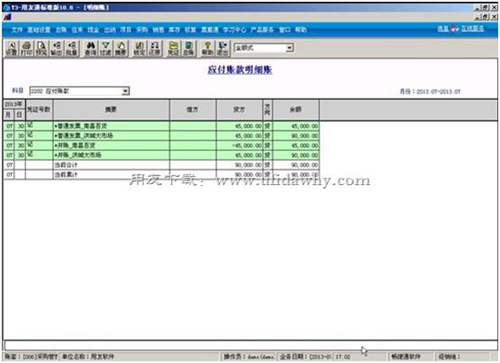Image resolution: width=500 pixels, height=363 pixels.
Task: Click the 打印 (print) toolbar icon
Action: [x=26, y=48]
